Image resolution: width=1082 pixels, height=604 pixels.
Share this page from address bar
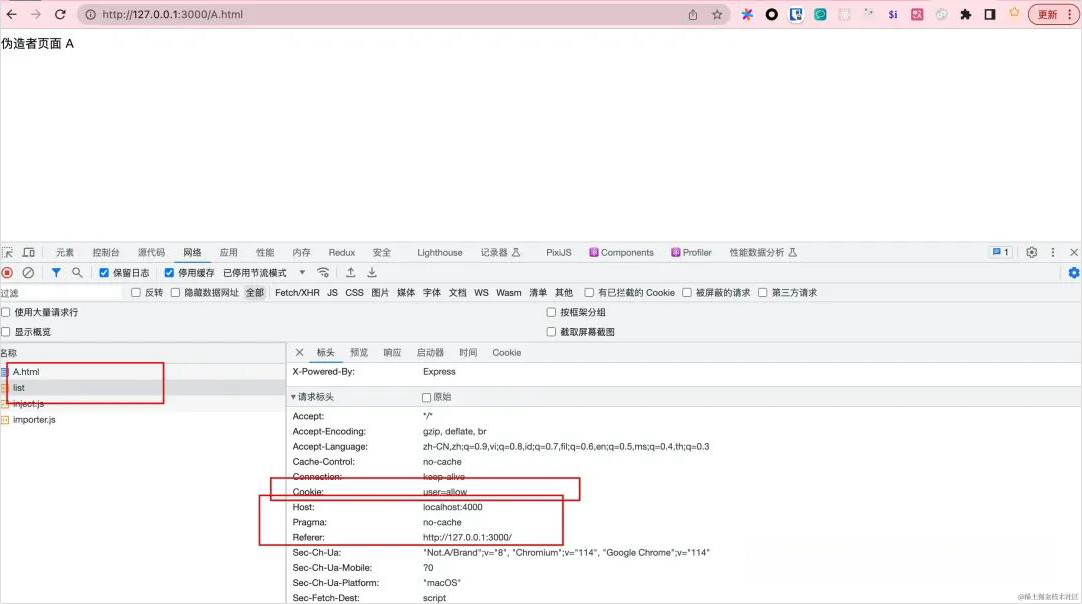[x=693, y=14]
